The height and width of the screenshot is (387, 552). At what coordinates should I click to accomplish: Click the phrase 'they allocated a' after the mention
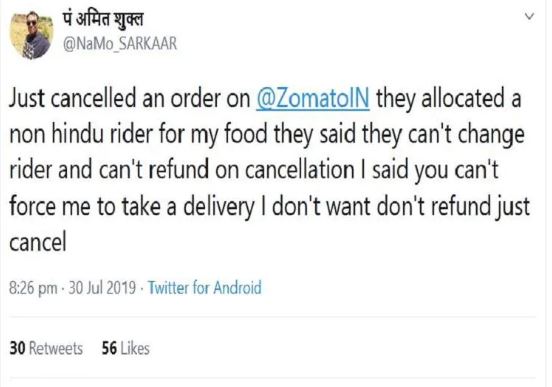coord(449,99)
